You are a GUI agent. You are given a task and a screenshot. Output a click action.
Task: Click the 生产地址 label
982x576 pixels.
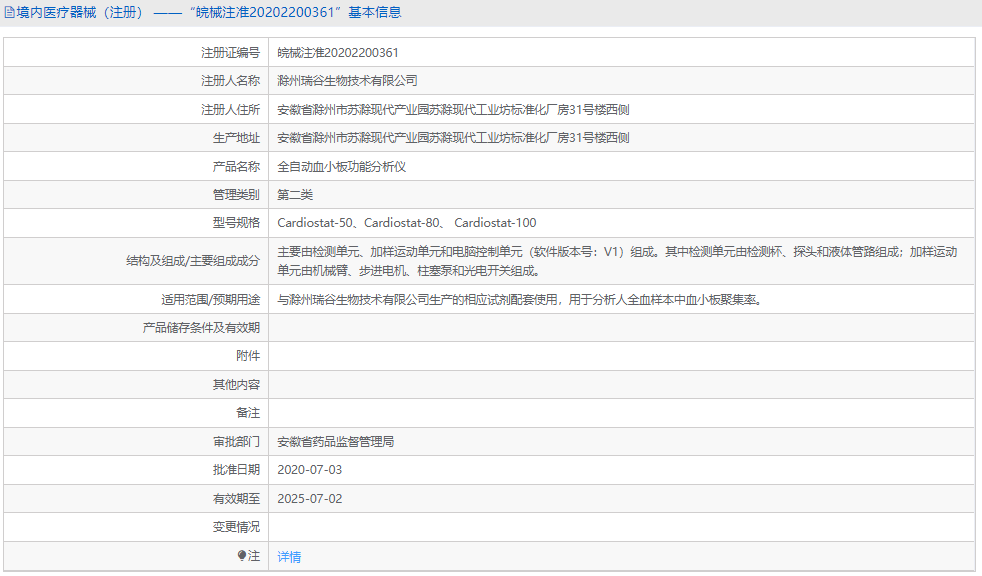pyautogui.click(x=236, y=138)
